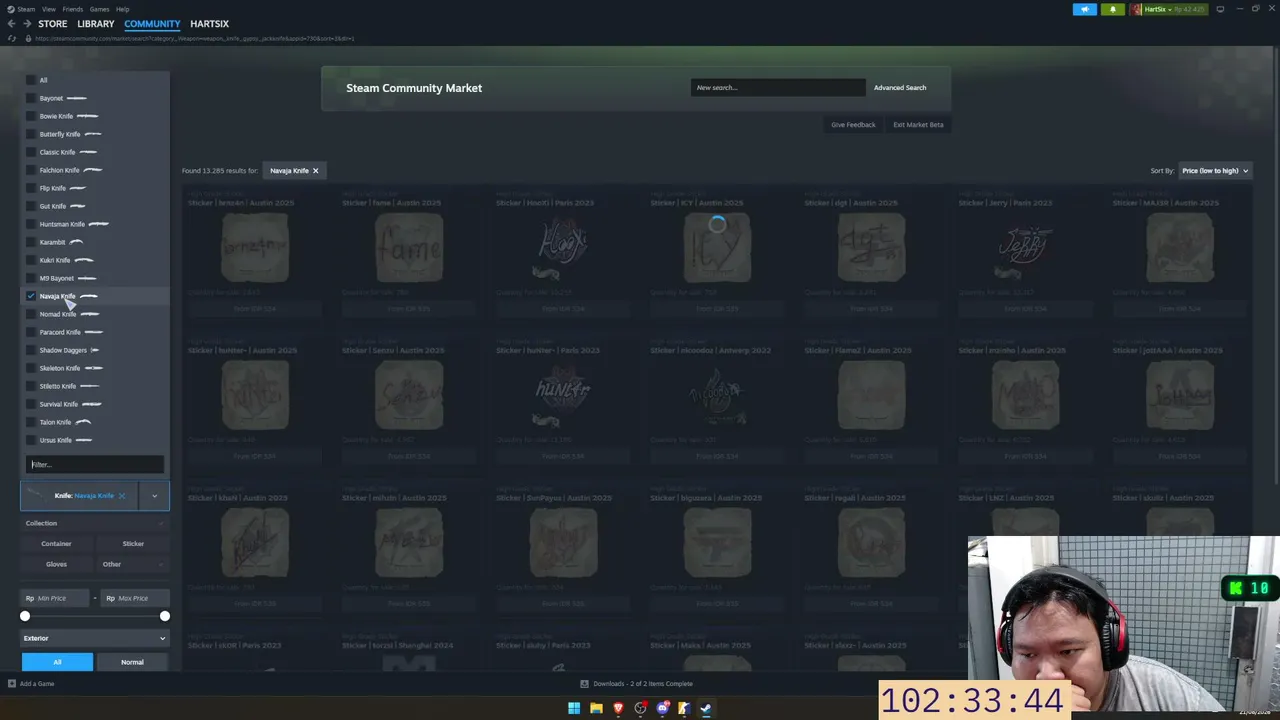The width and height of the screenshot is (1280, 720).
Task: Select the All exterior option
Action: (x=57, y=662)
